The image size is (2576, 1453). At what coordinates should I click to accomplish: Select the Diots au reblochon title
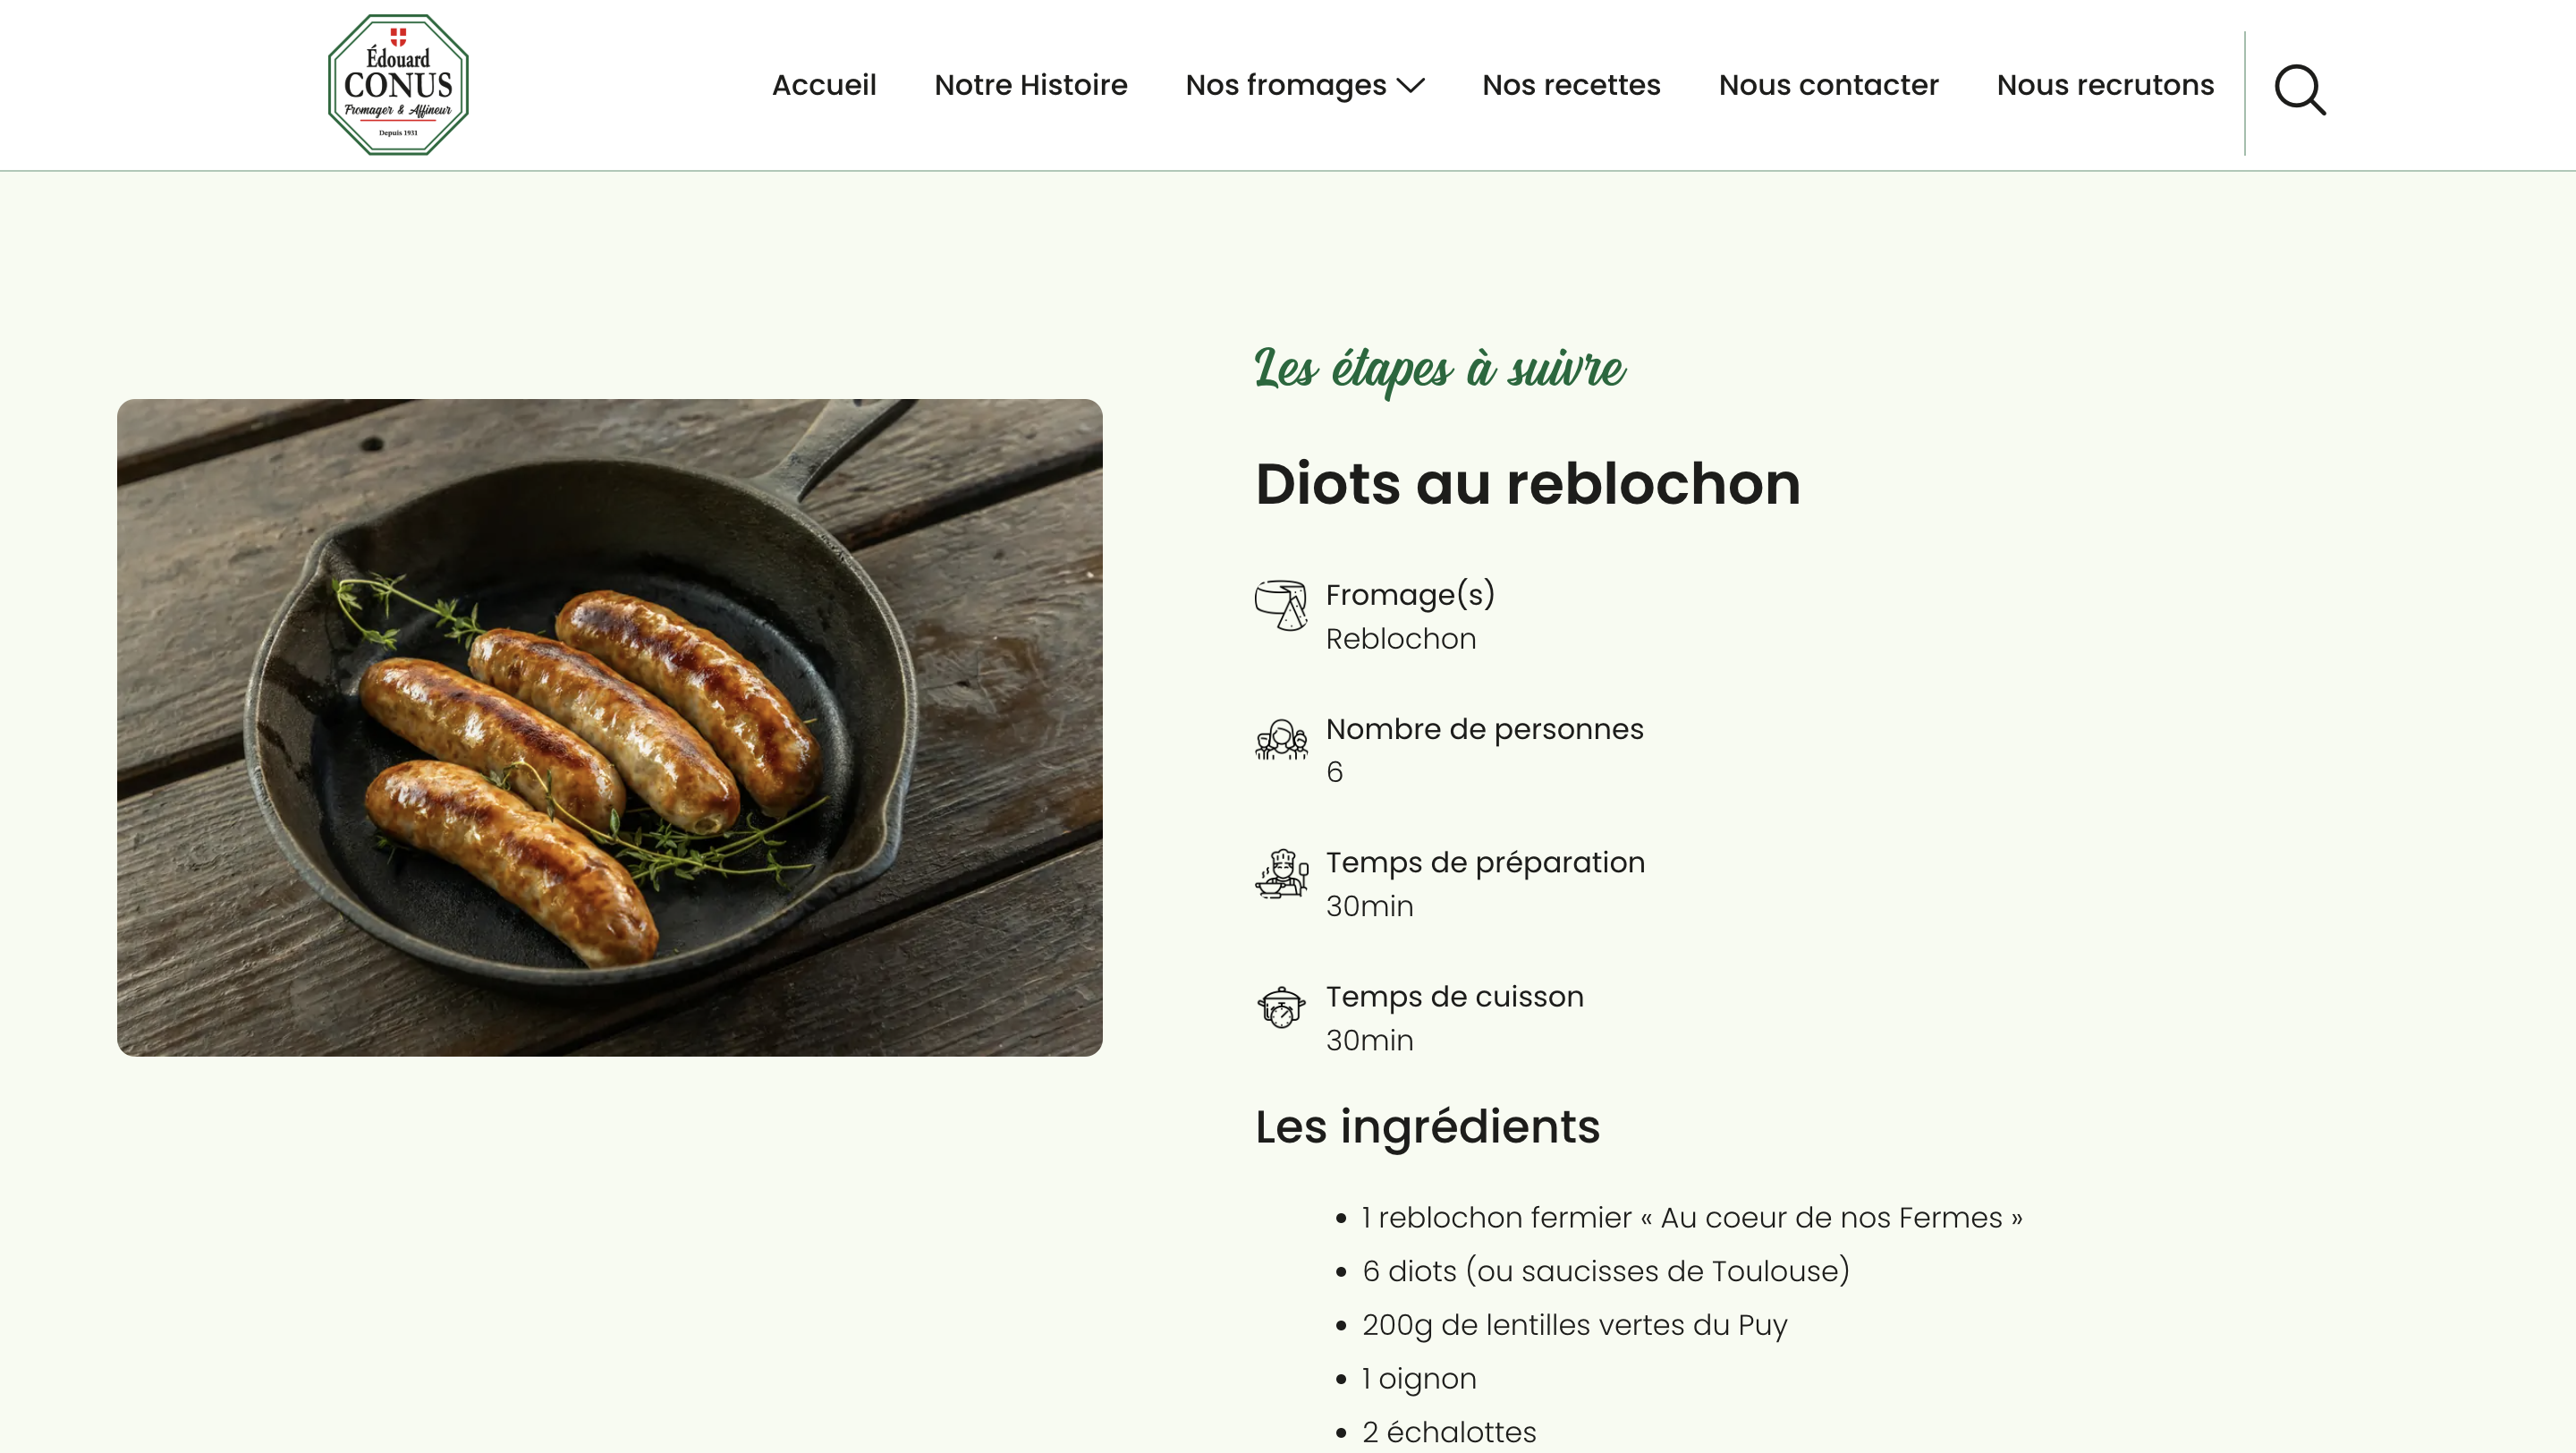(1527, 484)
